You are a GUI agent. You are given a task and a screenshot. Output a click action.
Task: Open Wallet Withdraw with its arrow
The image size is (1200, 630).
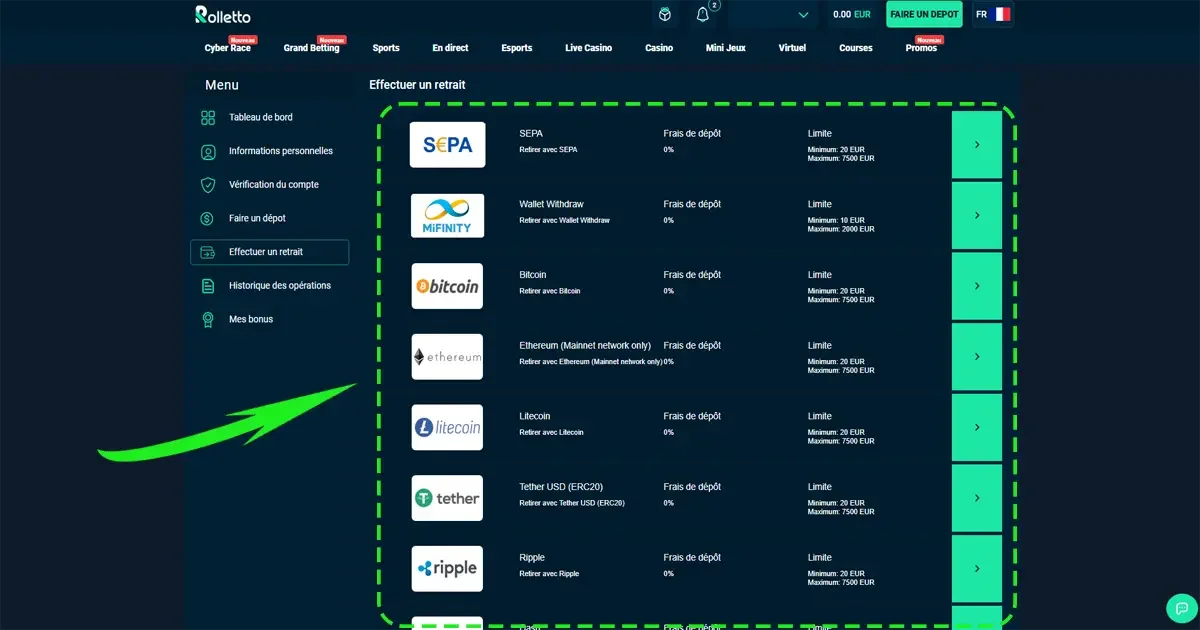976,215
